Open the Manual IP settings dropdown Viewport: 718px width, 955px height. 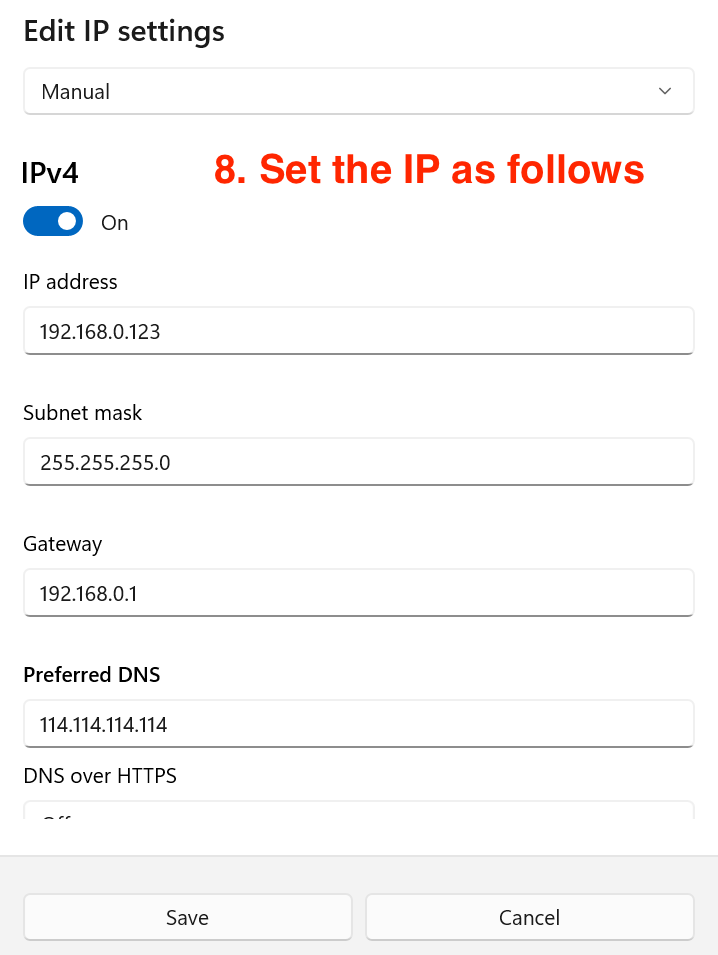[x=358, y=91]
